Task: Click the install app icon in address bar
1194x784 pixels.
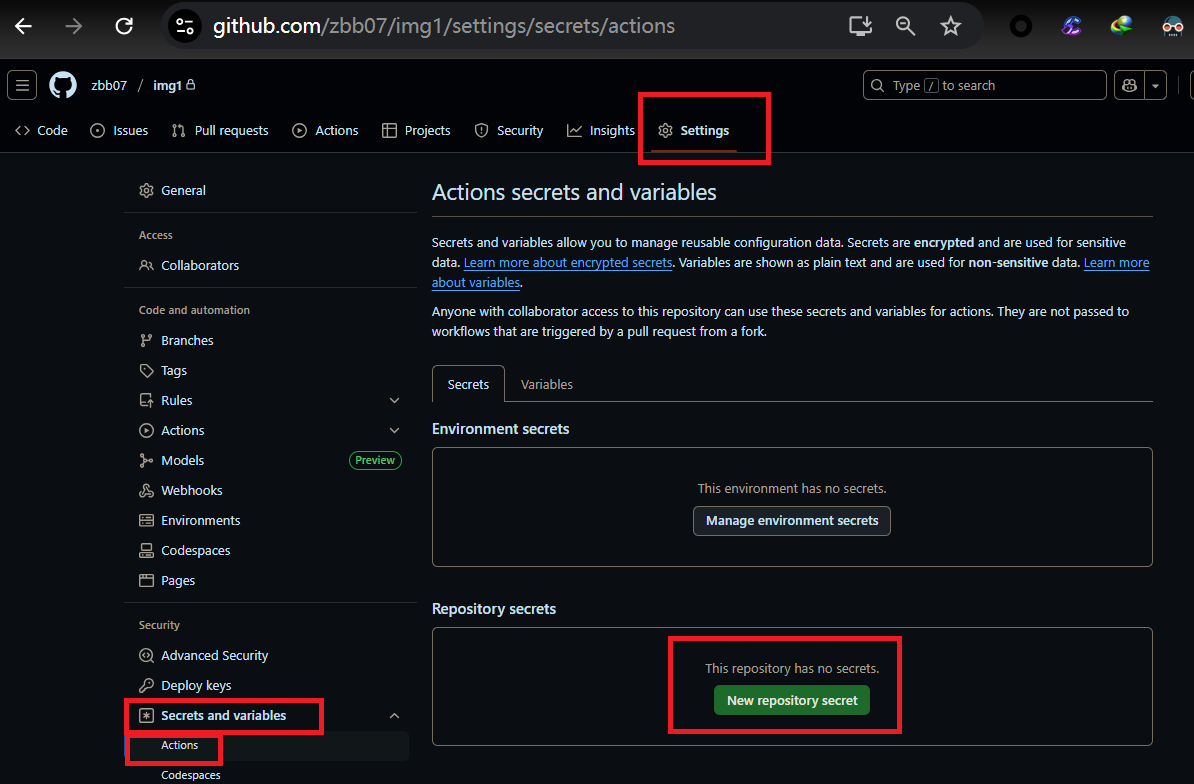Action: pos(860,26)
